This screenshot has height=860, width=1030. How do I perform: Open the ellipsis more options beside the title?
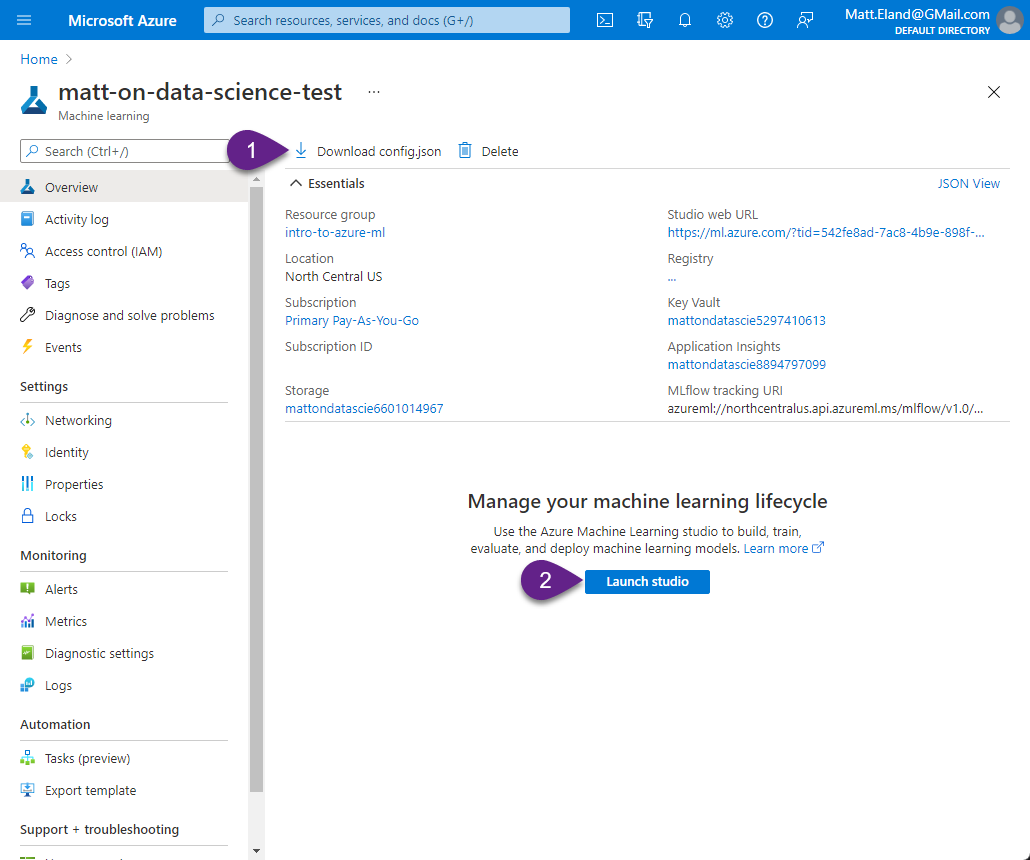point(374,92)
